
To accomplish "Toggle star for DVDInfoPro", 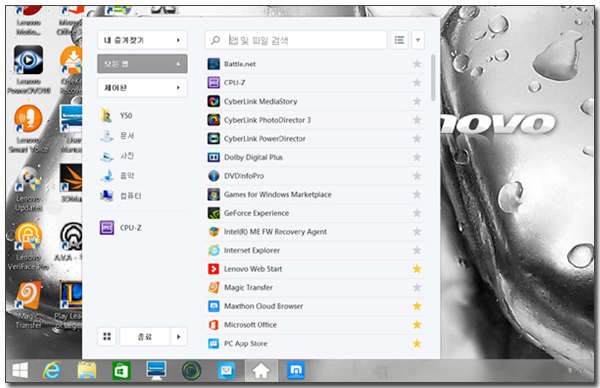I will [417, 176].
